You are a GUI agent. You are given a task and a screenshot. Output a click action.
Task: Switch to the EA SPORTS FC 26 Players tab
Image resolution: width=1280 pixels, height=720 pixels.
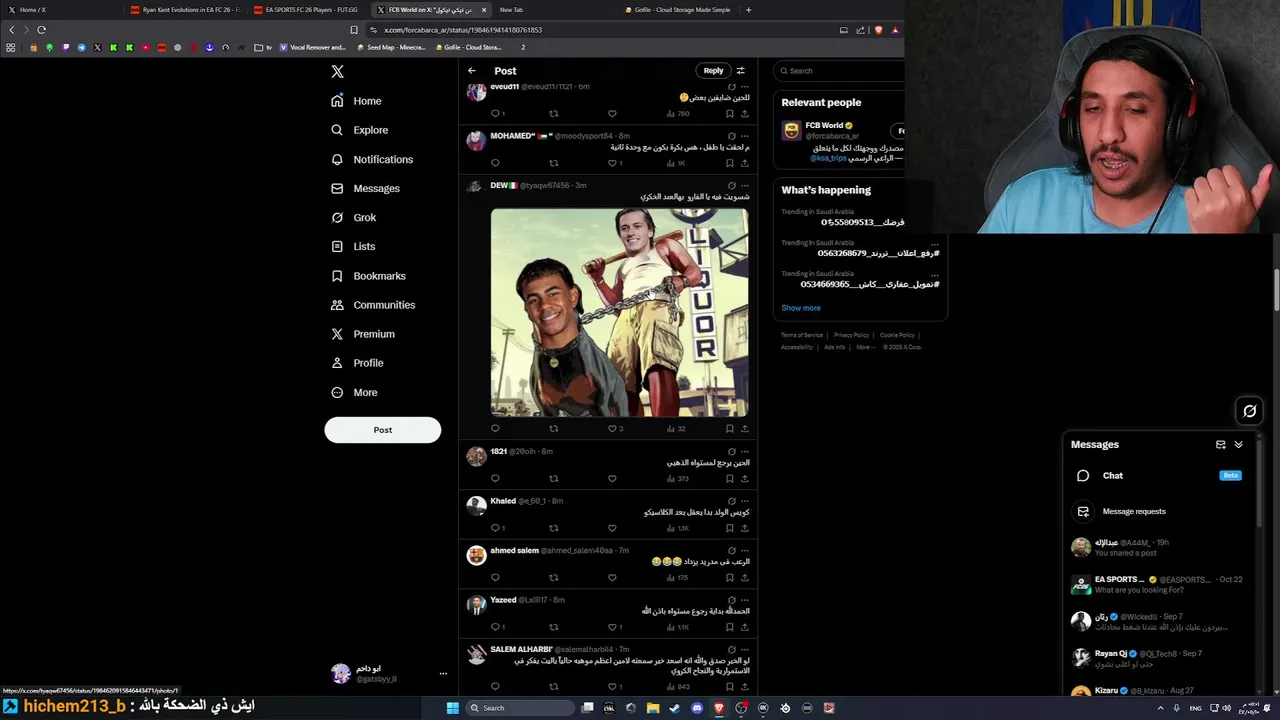coord(308,10)
